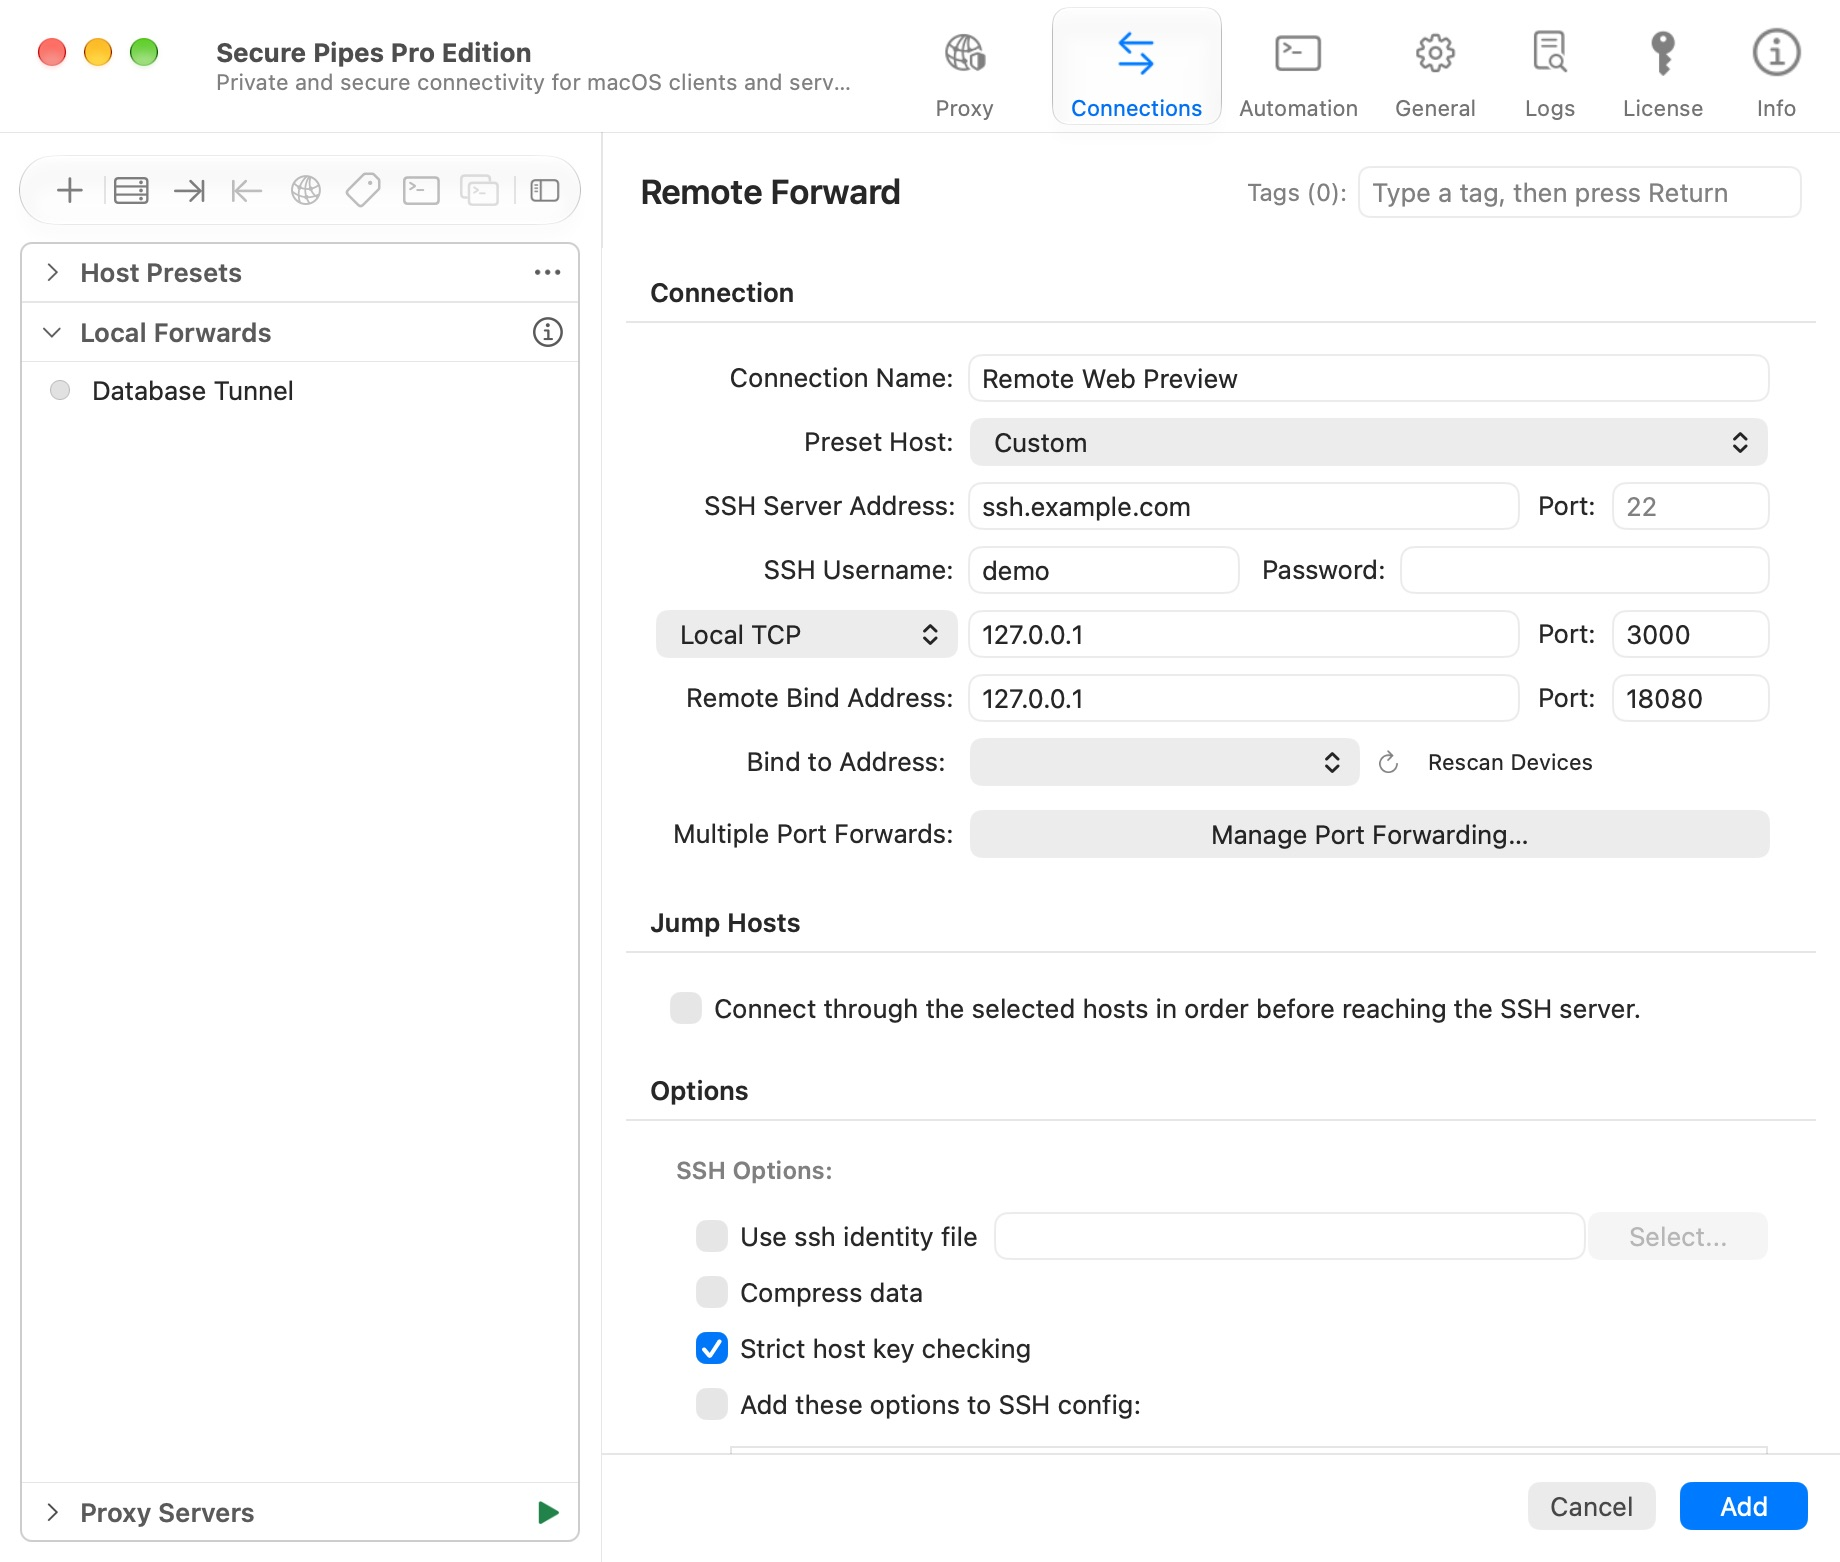Expand the Host Presets section
Viewport: 1840px width, 1562px height.
pyautogui.click(x=53, y=272)
